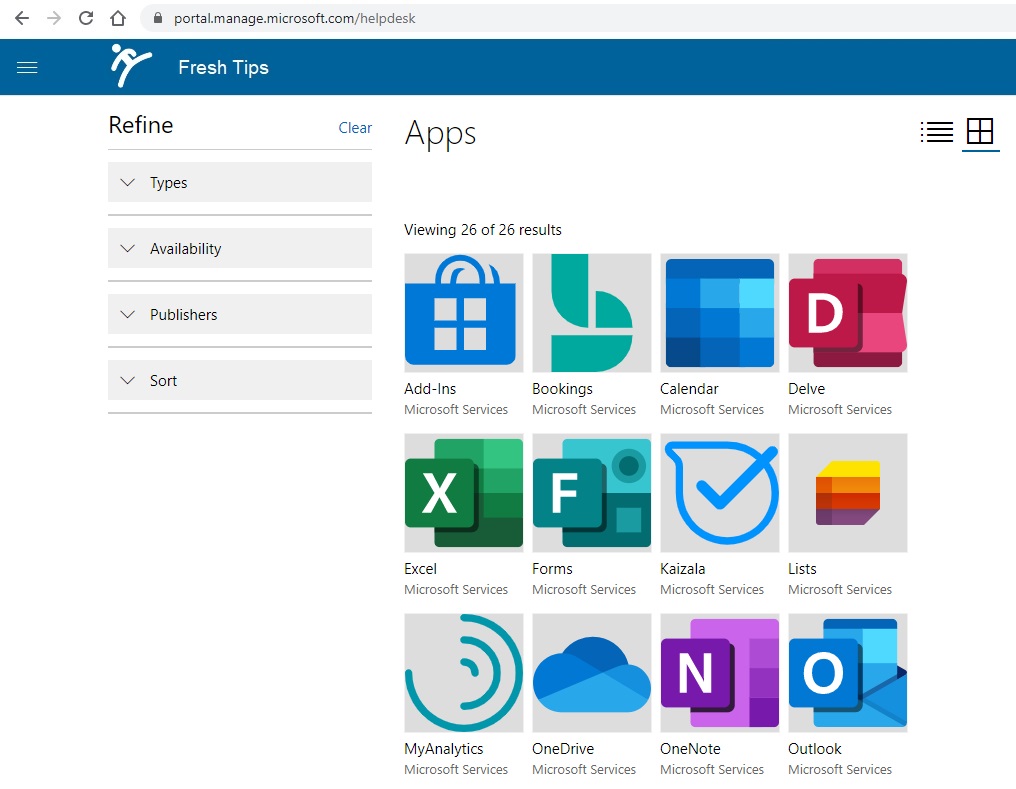This screenshot has width=1016, height=789.
Task: Go forward in browser
Action: [54, 18]
